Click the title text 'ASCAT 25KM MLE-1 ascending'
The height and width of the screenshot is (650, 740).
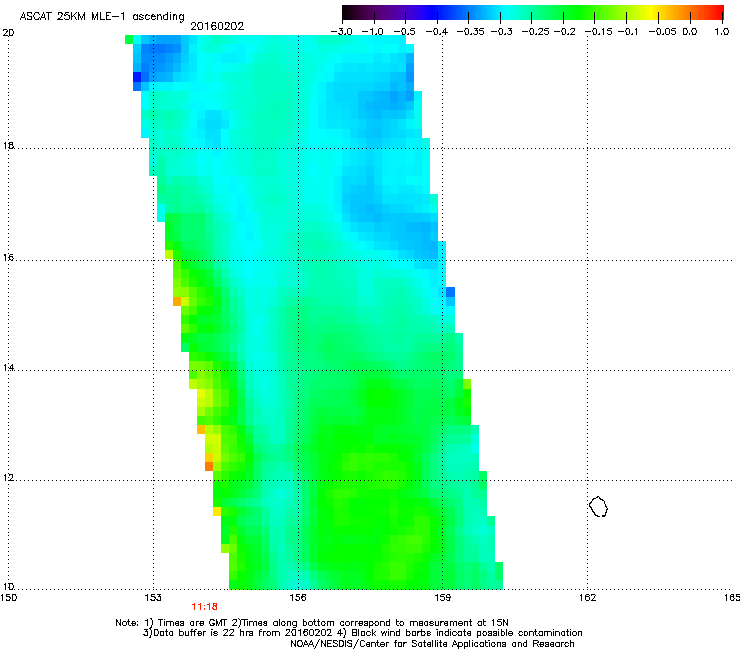coord(102,17)
